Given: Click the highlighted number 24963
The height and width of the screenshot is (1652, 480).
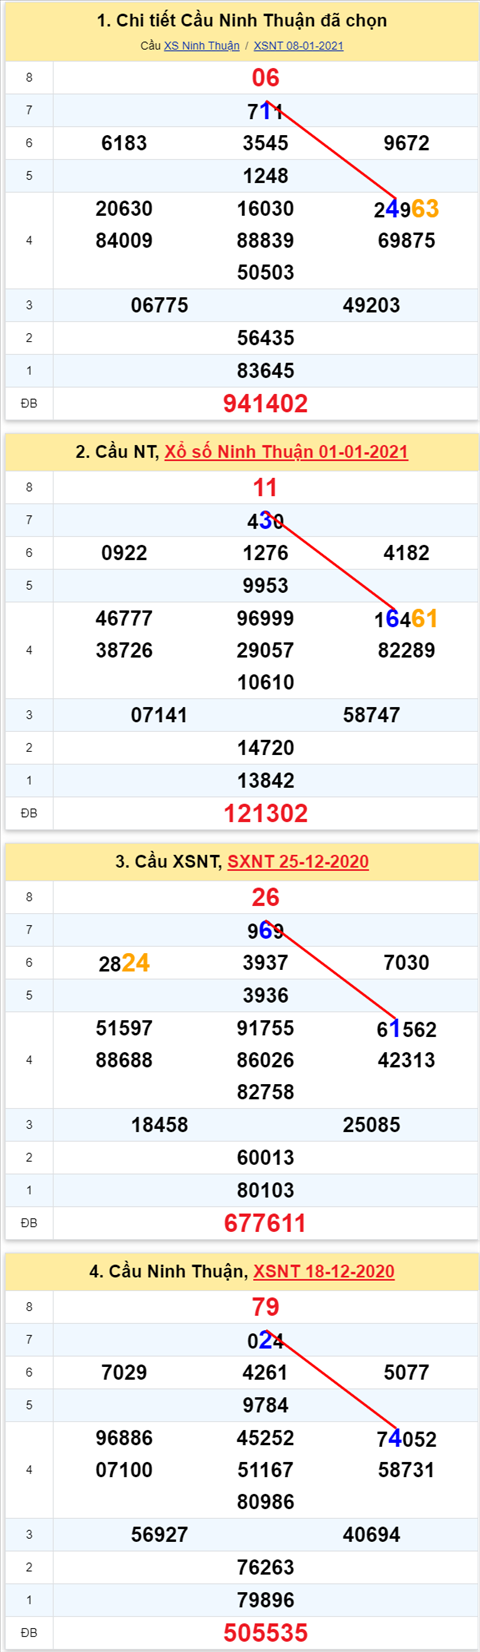Looking at the screenshot, I should point(407,209).
